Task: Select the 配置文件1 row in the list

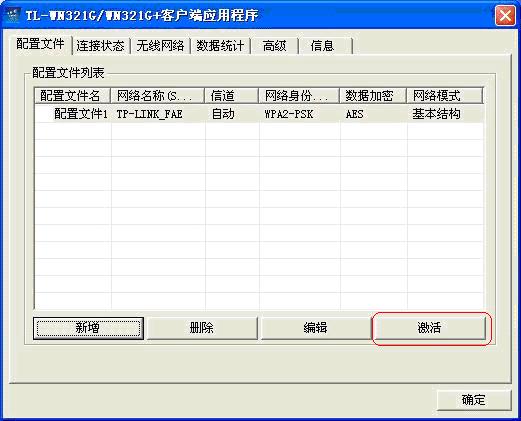Action: coord(259,114)
